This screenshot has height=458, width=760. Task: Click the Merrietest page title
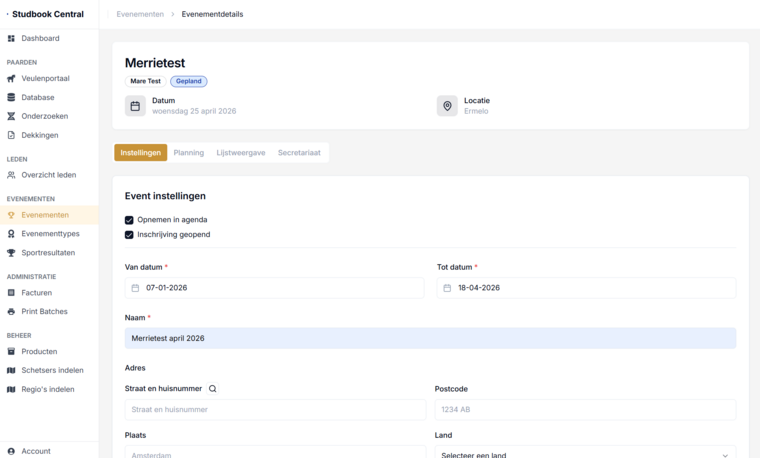tap(155, 63)
